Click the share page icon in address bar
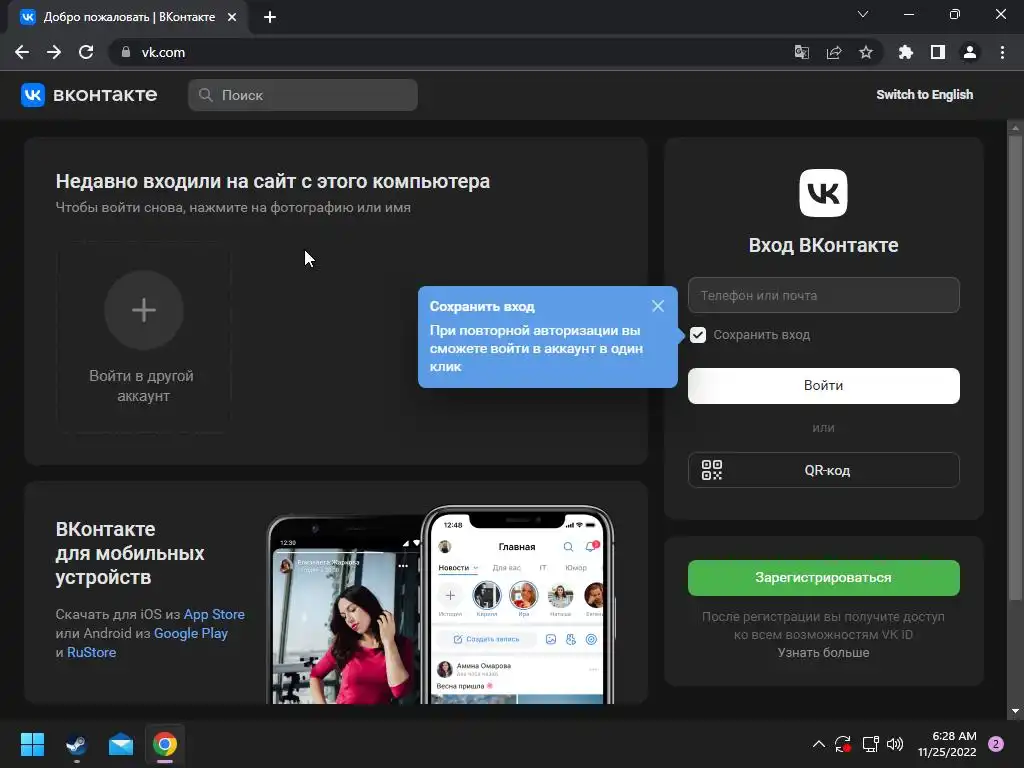The image size is (1024, 768). coord(834,52)
